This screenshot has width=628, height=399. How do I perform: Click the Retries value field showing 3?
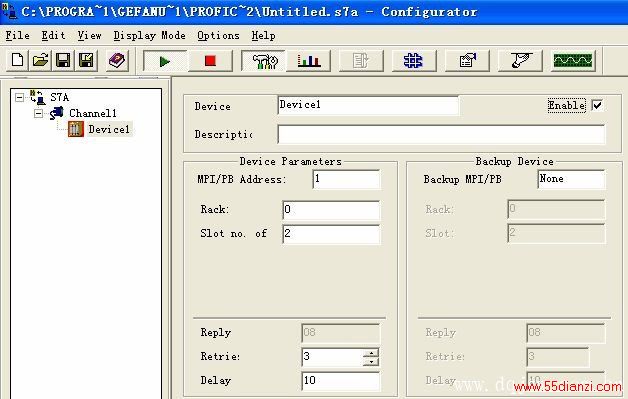[332, 357]
